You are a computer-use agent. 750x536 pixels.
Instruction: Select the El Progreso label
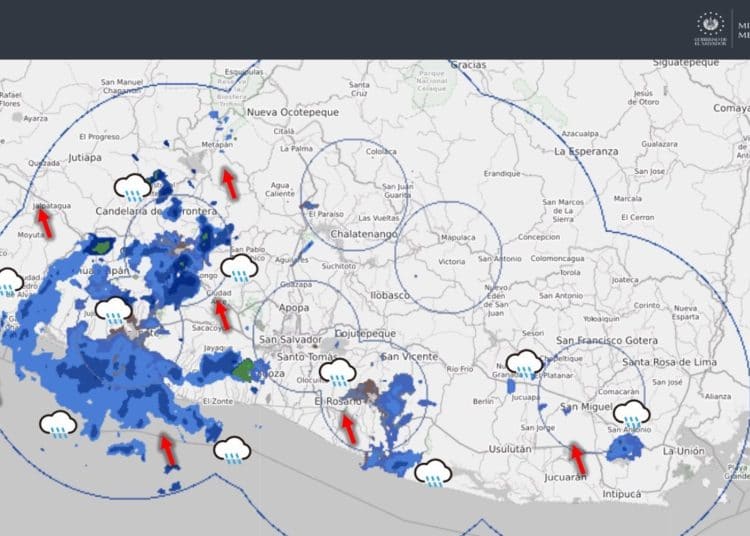coord(99,137)
